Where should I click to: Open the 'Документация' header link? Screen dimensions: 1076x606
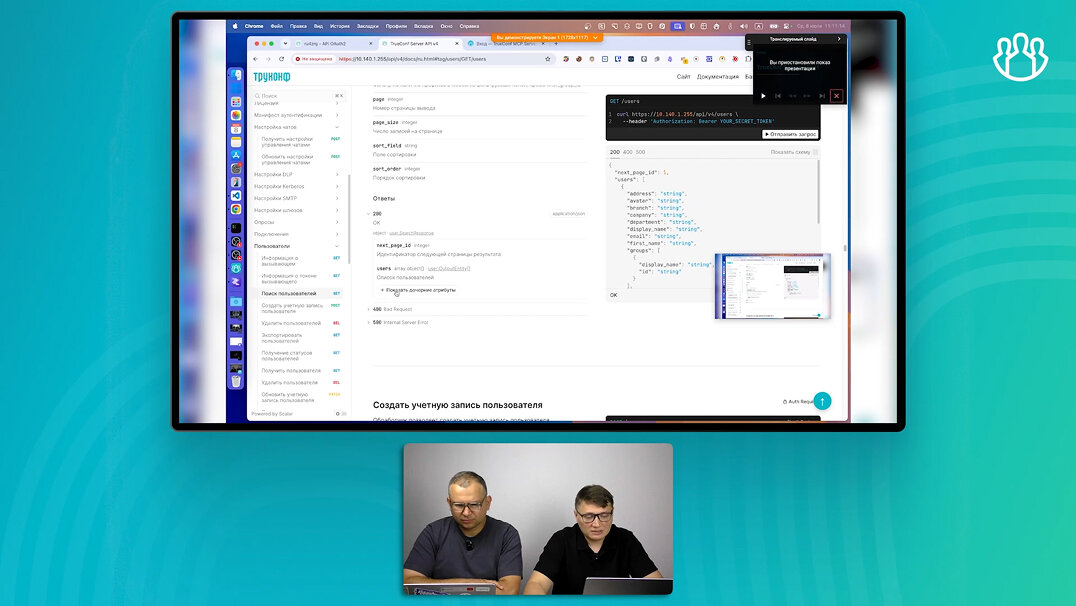[x=718, y=76]
